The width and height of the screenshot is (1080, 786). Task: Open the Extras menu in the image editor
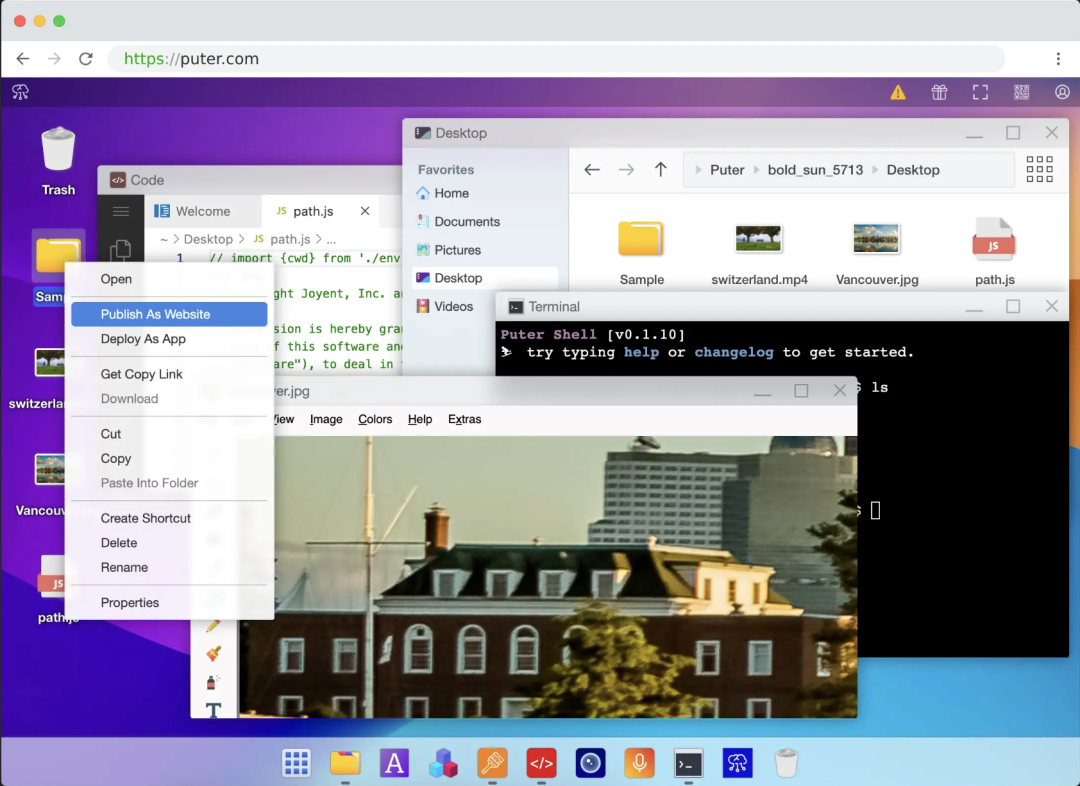(x=464, y=419)
